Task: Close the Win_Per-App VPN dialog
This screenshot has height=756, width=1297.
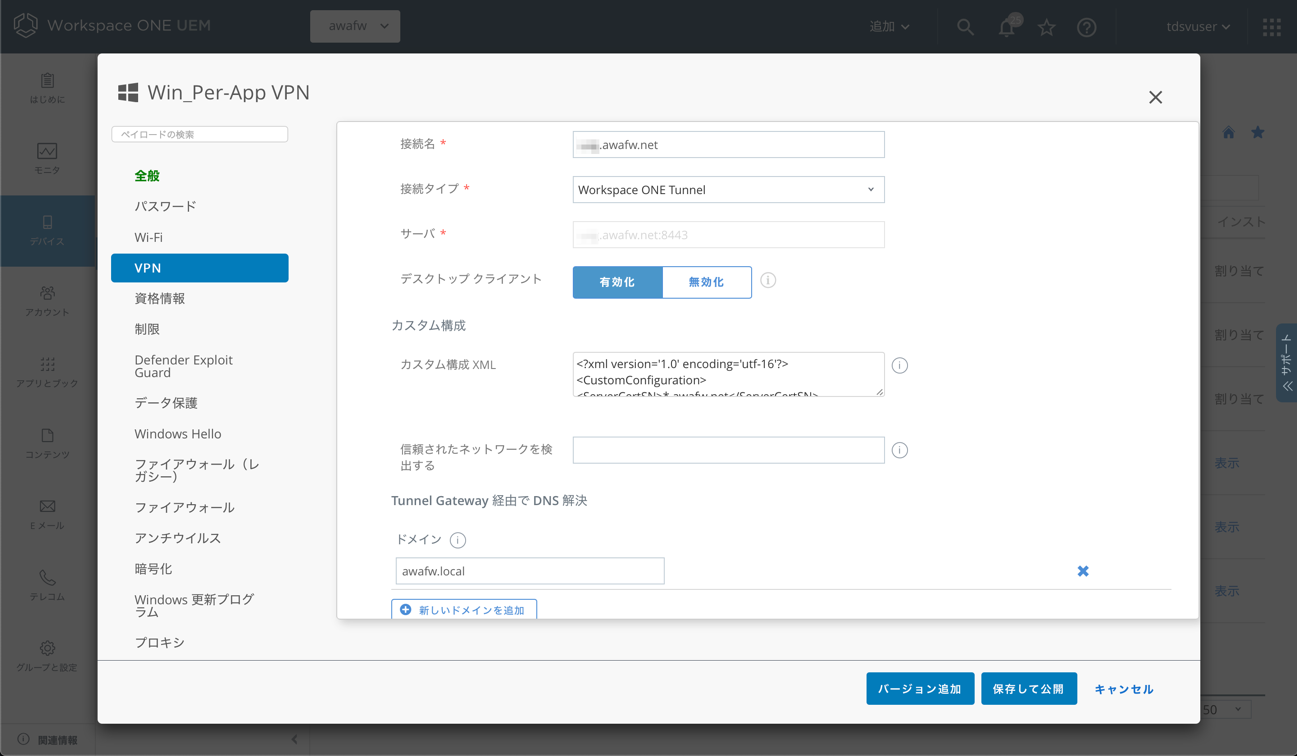Action: pyautogui.click(x=1155, y=97)
